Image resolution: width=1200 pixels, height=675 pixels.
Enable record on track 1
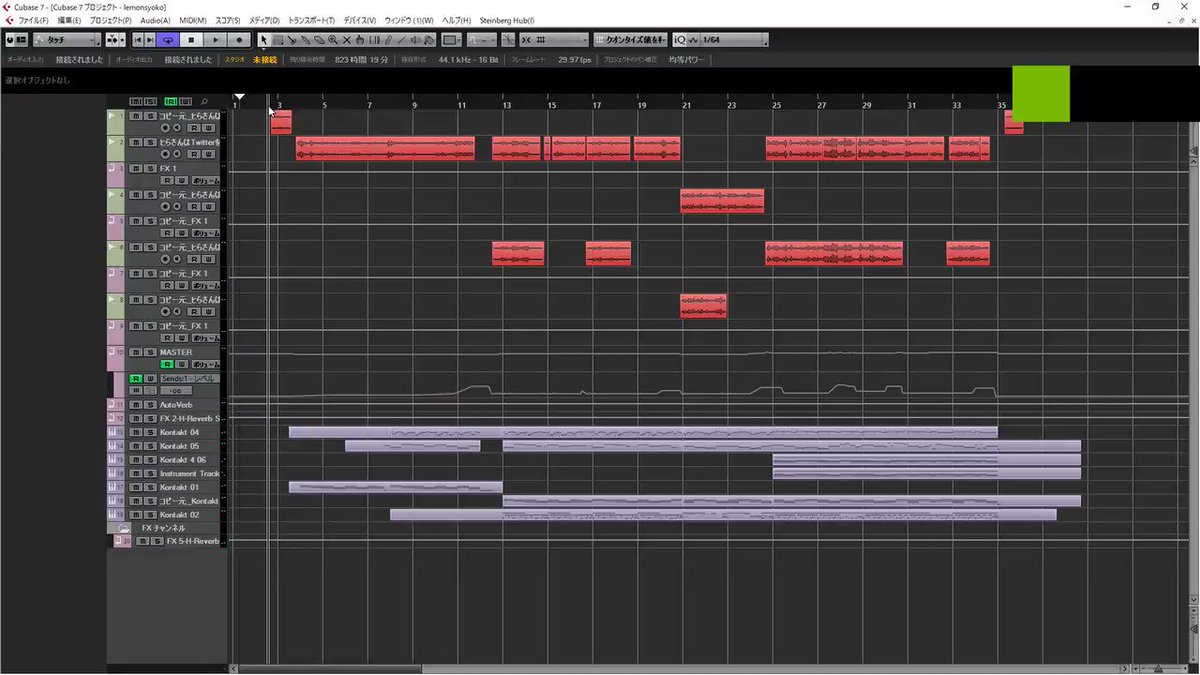[165, 128]
